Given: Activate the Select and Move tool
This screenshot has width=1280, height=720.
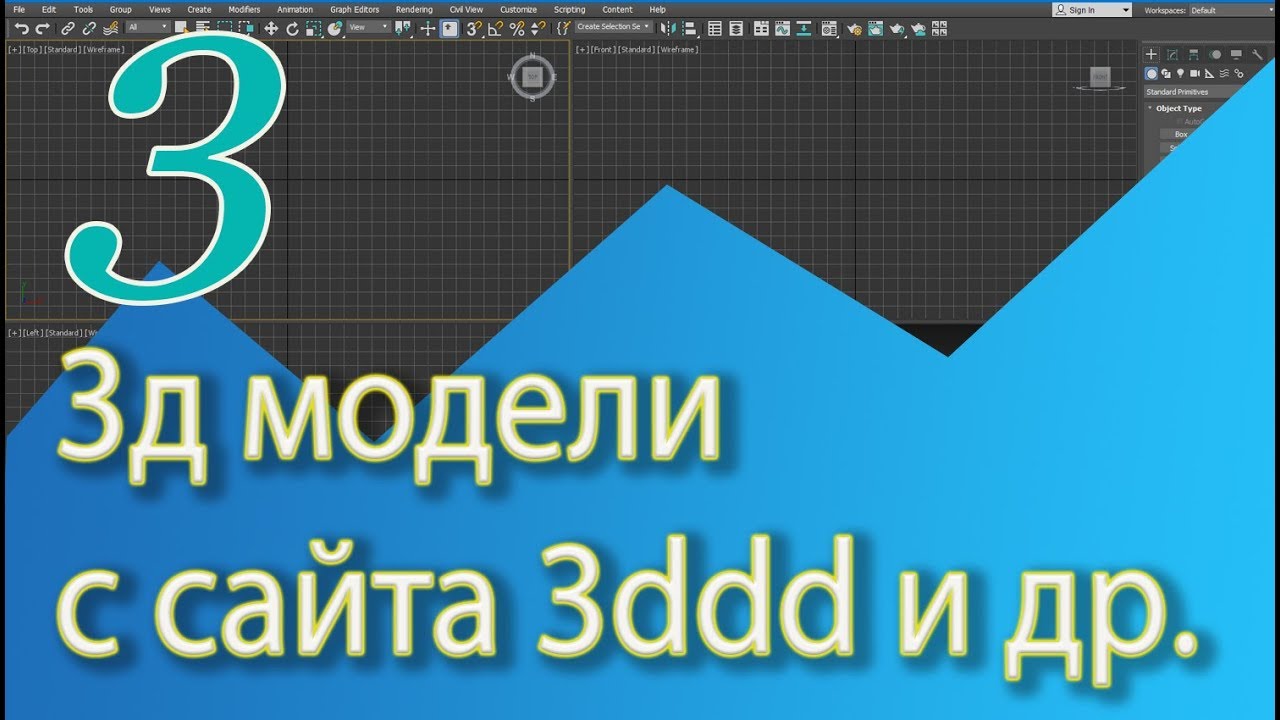Looking at the screenshot, I should coord(271,28).
